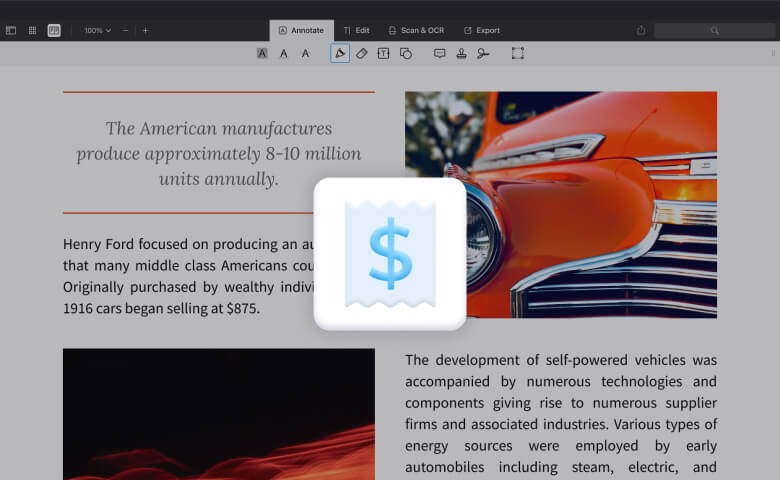The height and width of the screenshot is (480, 780).
Task: Toggle the two-page reading view
Action: (x=54, y=30)
